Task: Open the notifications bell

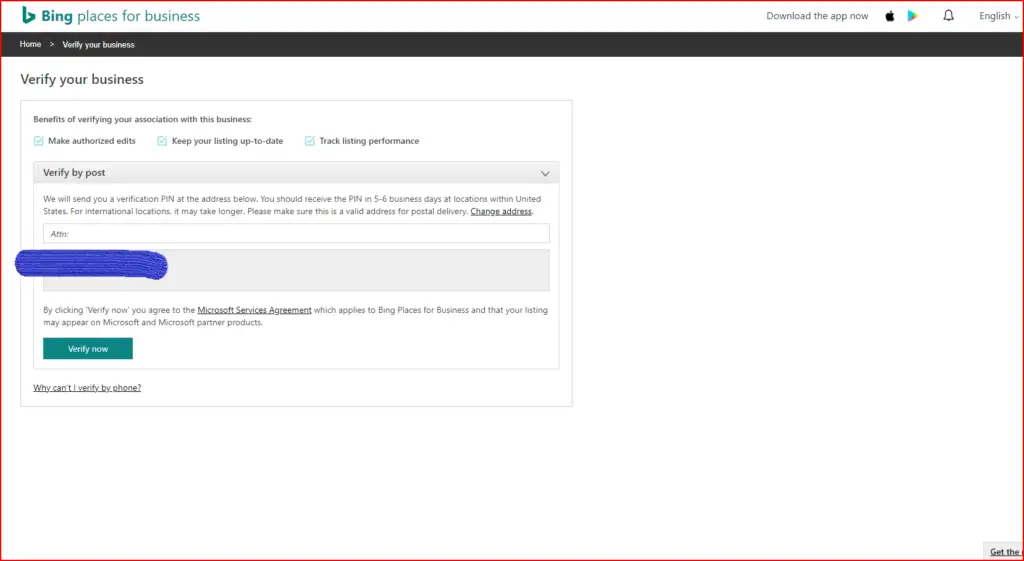Action: coord(948,16)
